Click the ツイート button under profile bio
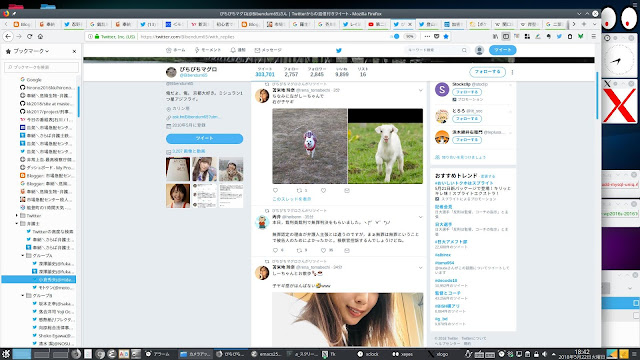Viewport: 640px width, 360px height. click(204, 138)
